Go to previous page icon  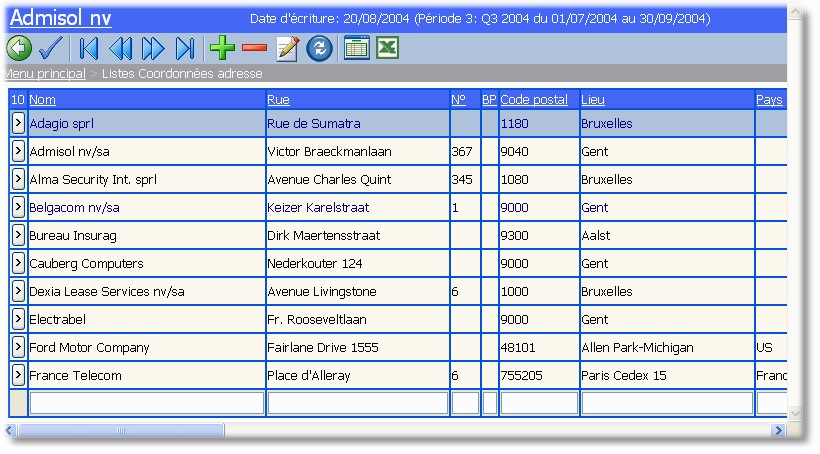(121, 48)
